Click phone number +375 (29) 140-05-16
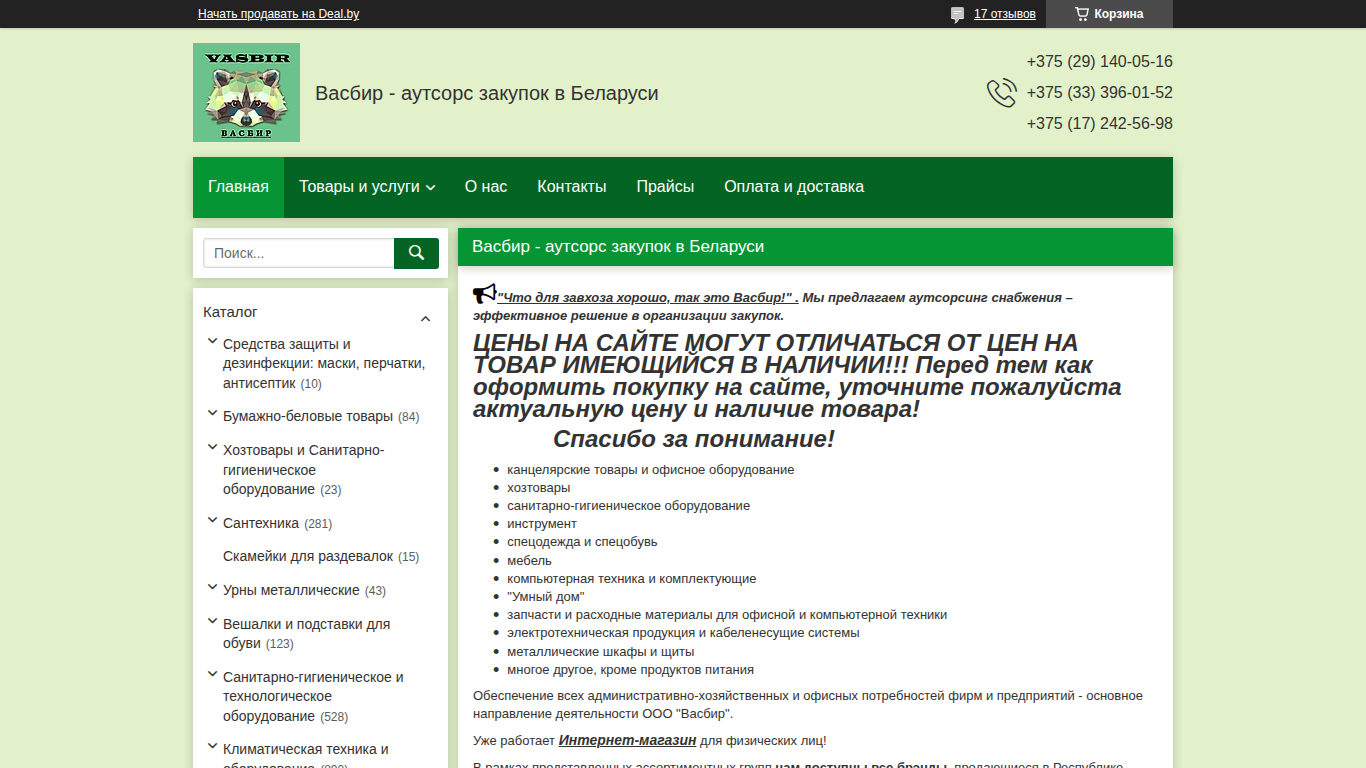Image resolution: width=1366 pixels, height=768 pixels. [x=1099, y=62]
